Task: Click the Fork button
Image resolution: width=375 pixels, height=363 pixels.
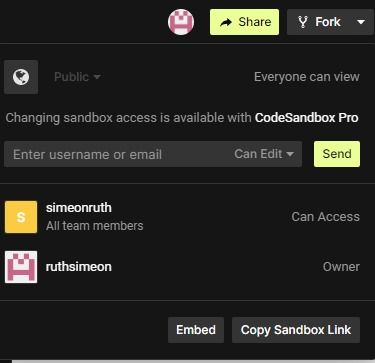Action: pos(319,22)
